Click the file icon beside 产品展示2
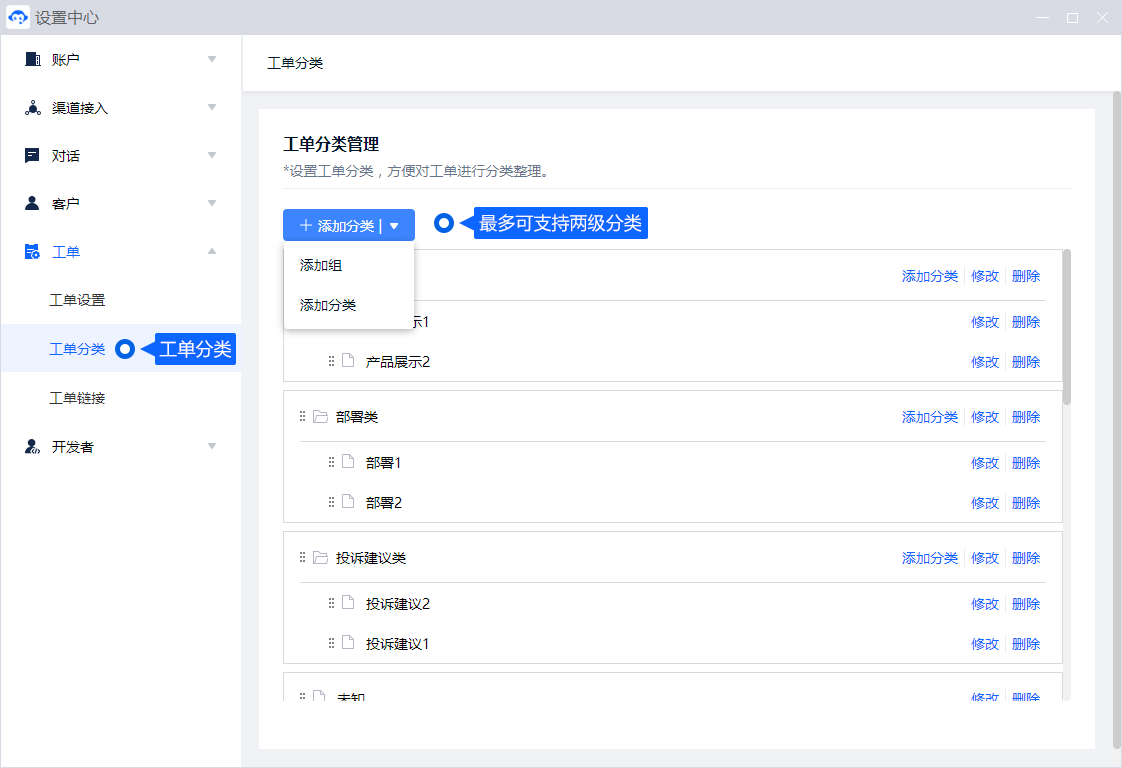The image size is (1122, 768). (348, 361)
